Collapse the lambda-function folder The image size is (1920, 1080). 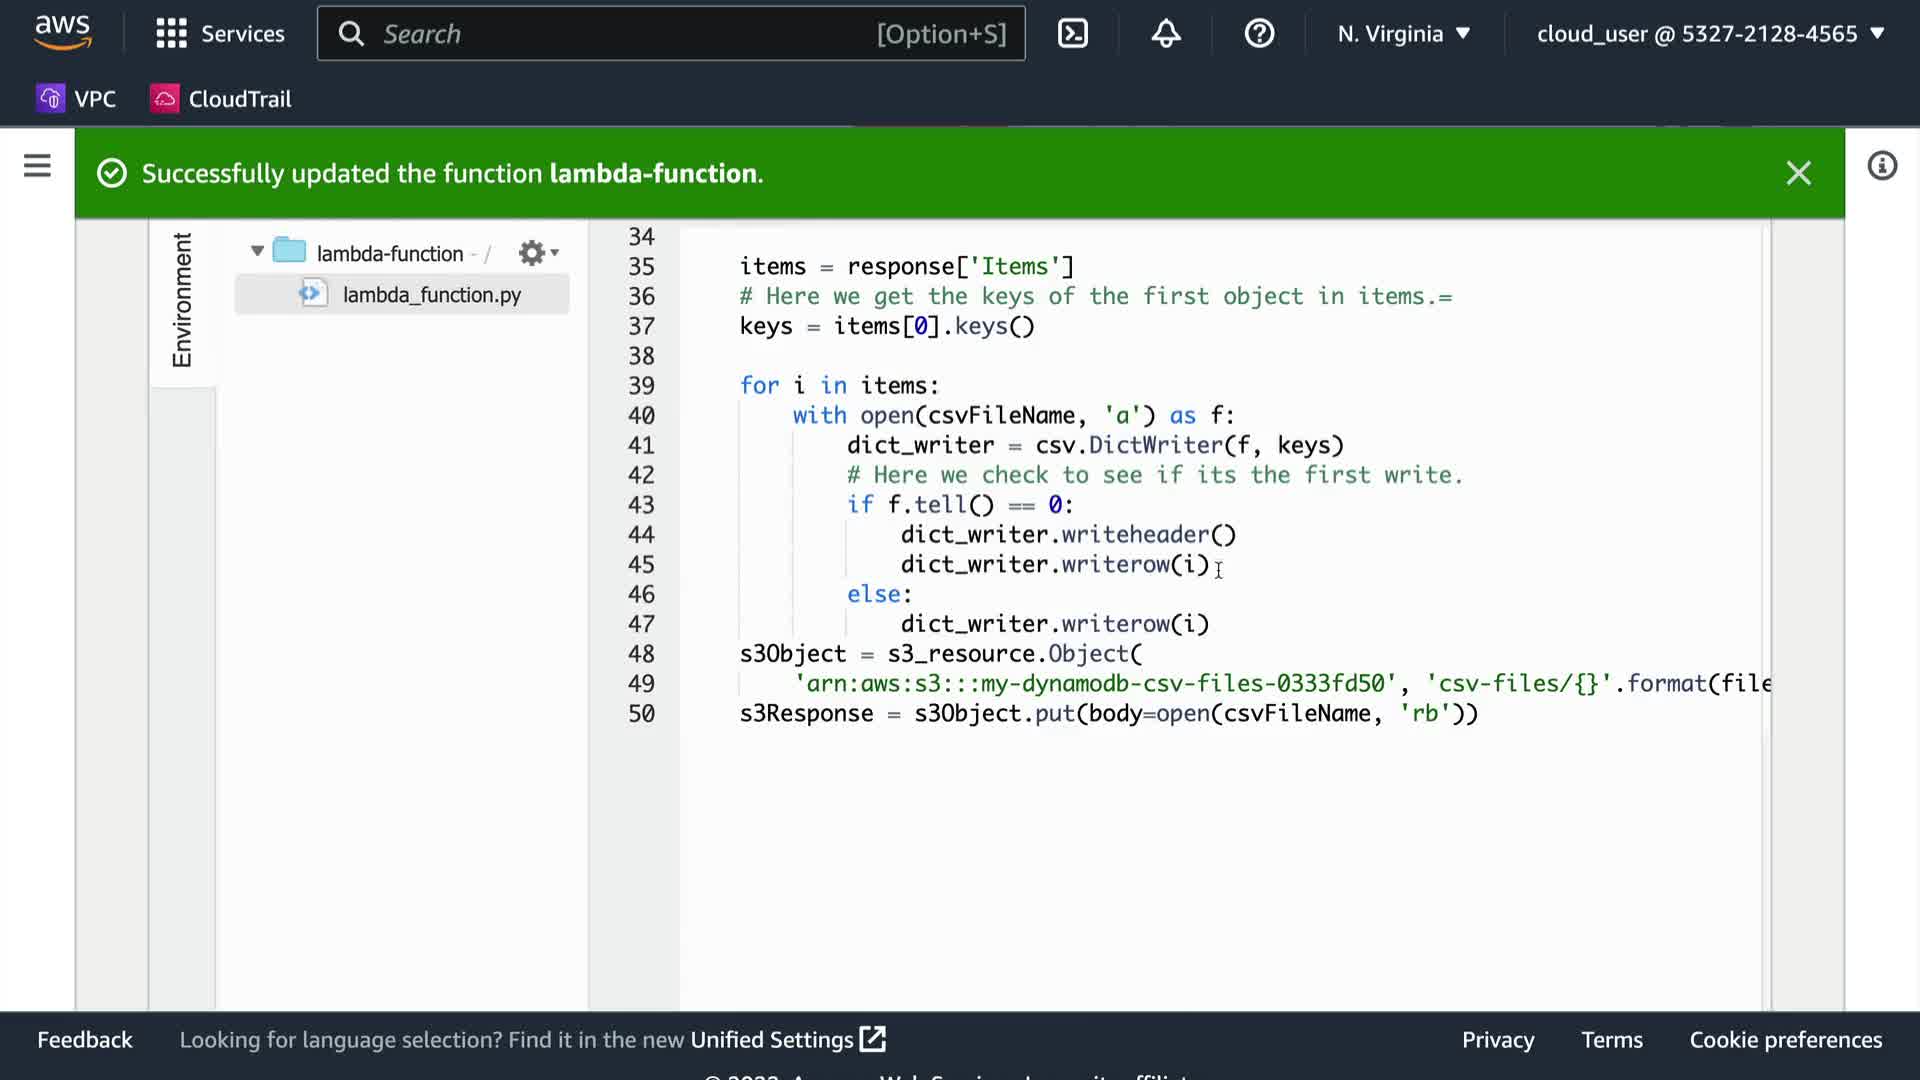coord(257,252)
